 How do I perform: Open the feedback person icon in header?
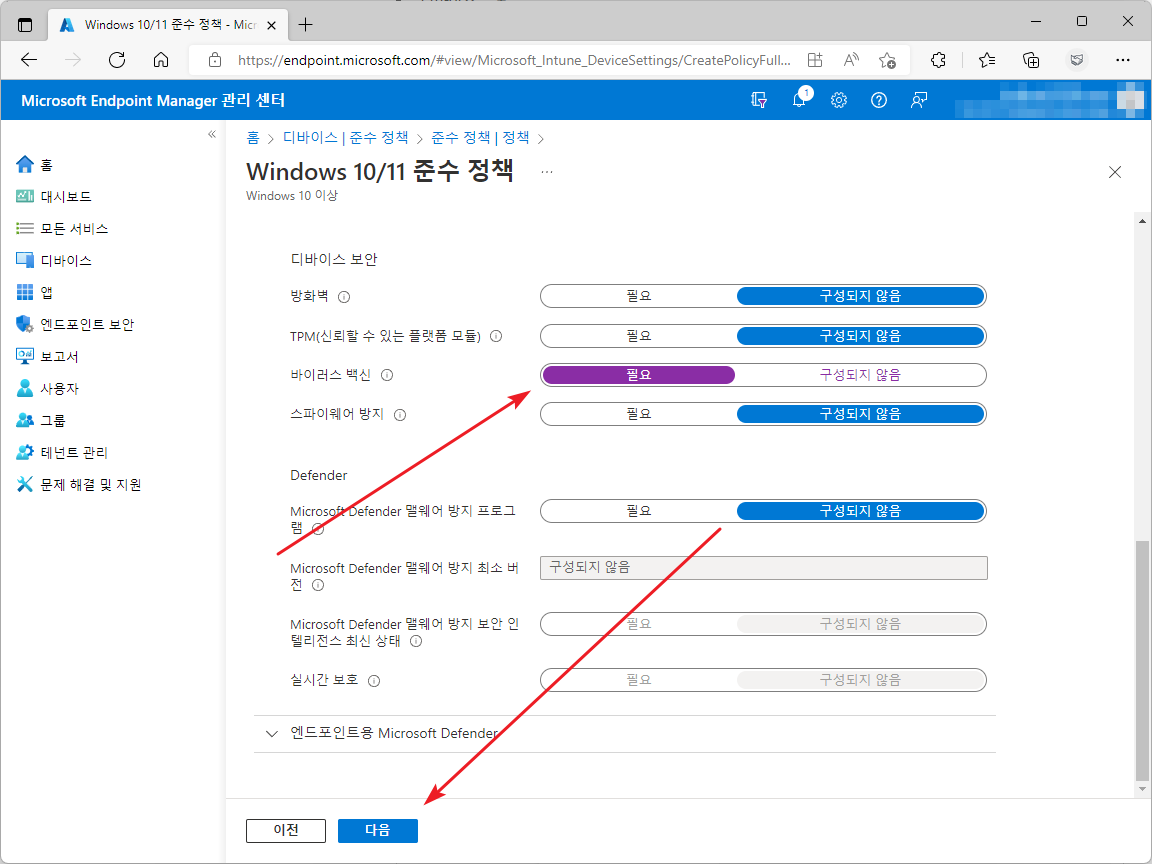[918, 101]
